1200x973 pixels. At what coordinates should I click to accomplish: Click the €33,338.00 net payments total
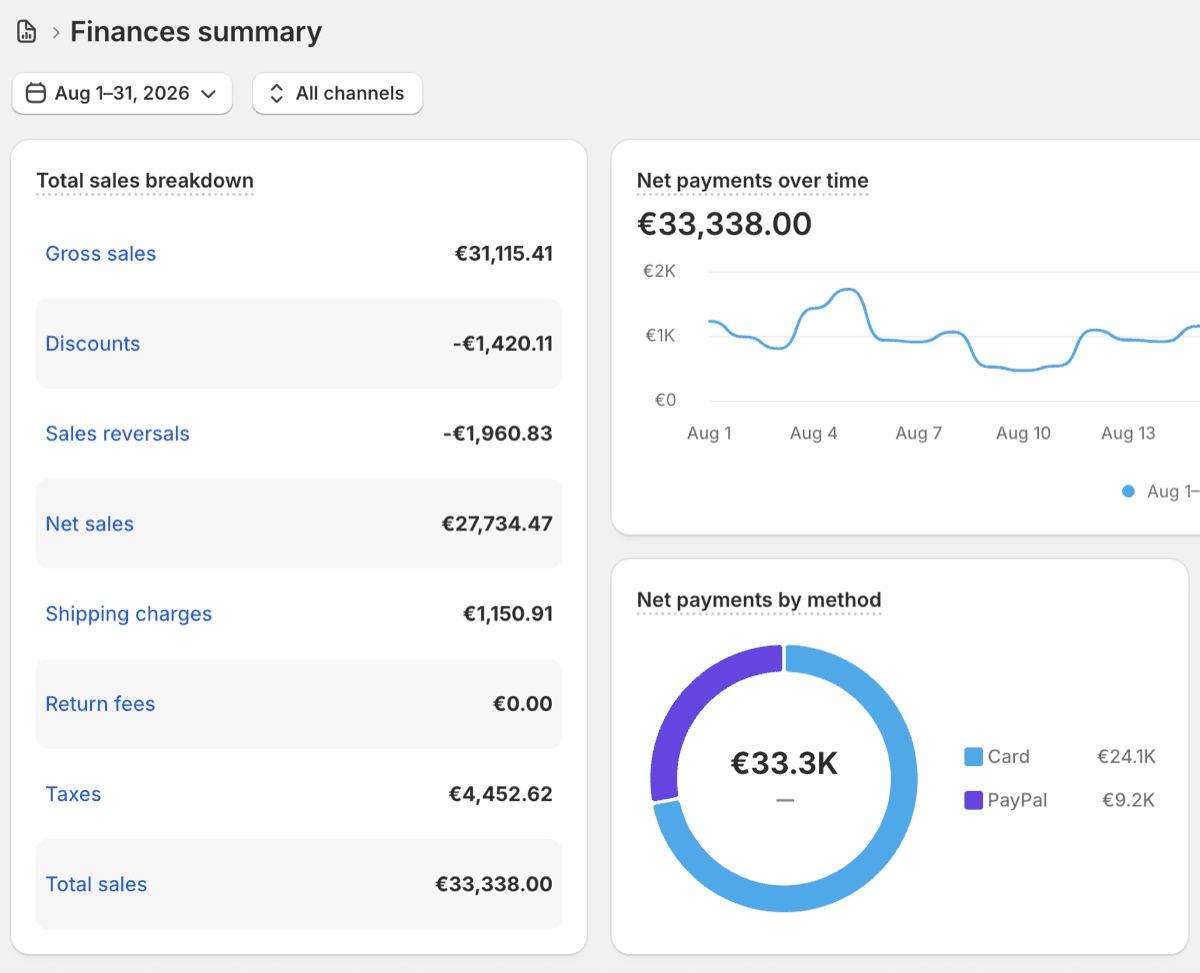coord(724,224)
